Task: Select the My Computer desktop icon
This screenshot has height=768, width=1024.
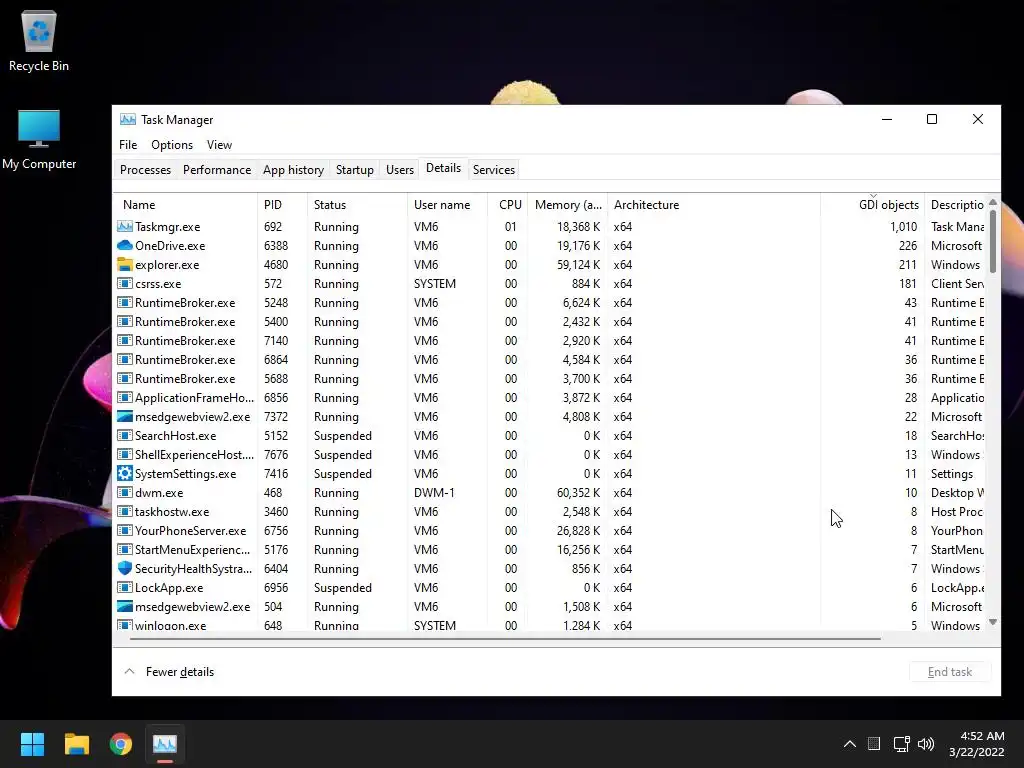Action: click(39, 140)
